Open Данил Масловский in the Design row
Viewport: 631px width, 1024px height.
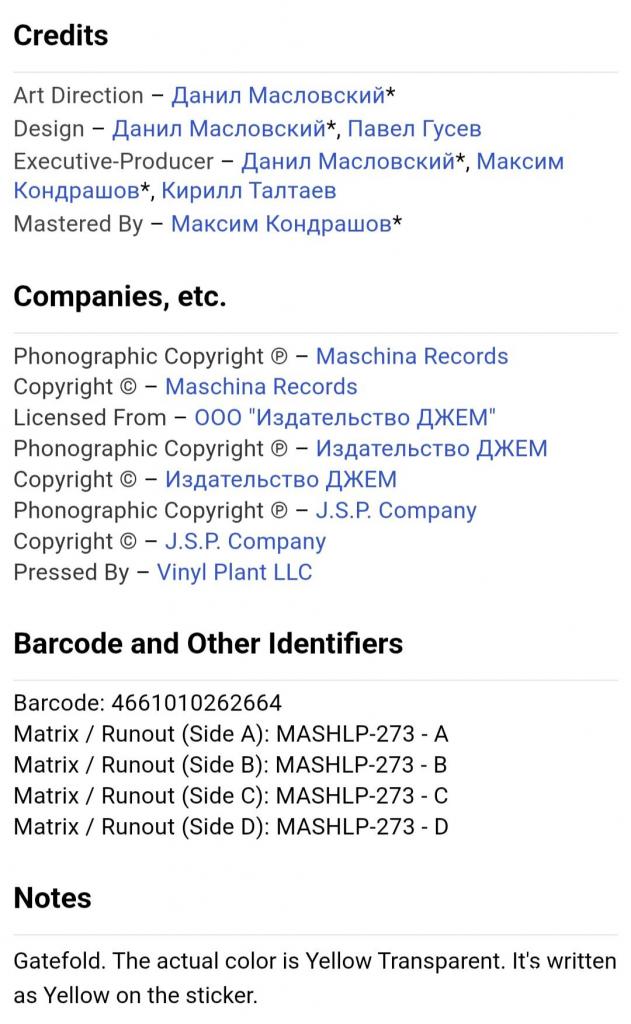219,129
